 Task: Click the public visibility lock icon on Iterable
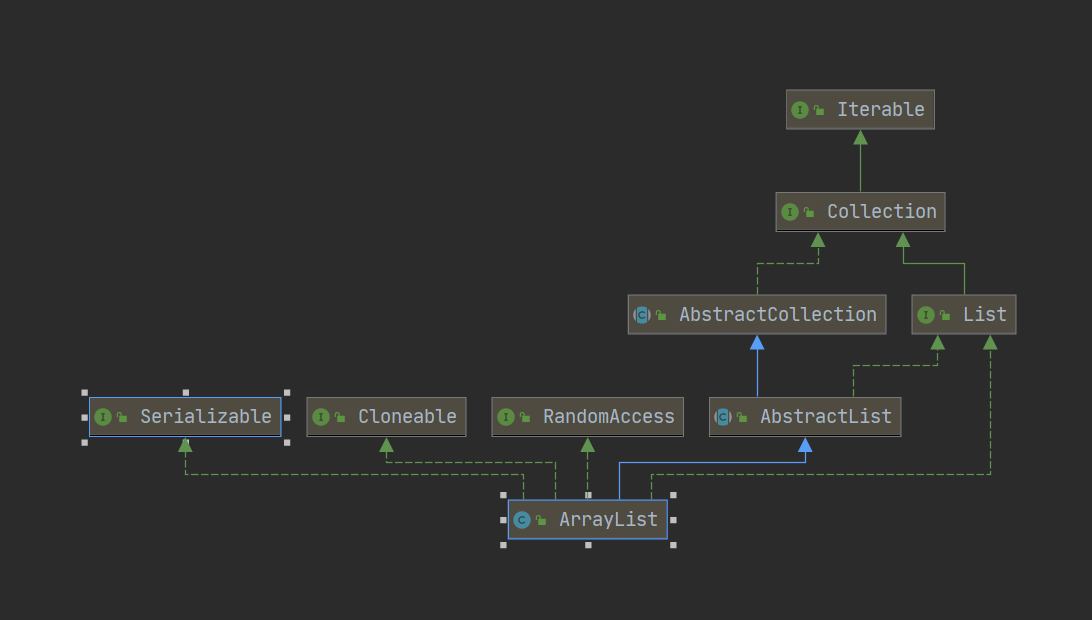point(819,110)
